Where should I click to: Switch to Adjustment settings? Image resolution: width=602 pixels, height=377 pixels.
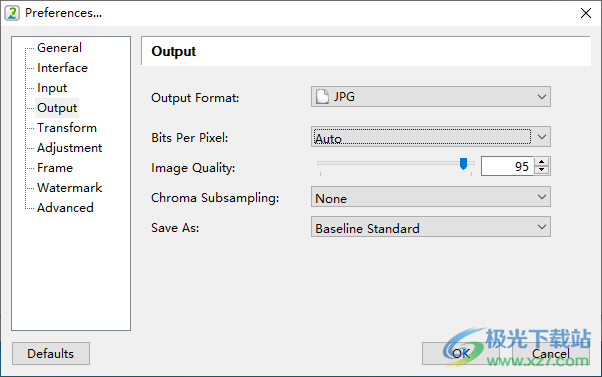click(69, 148)
